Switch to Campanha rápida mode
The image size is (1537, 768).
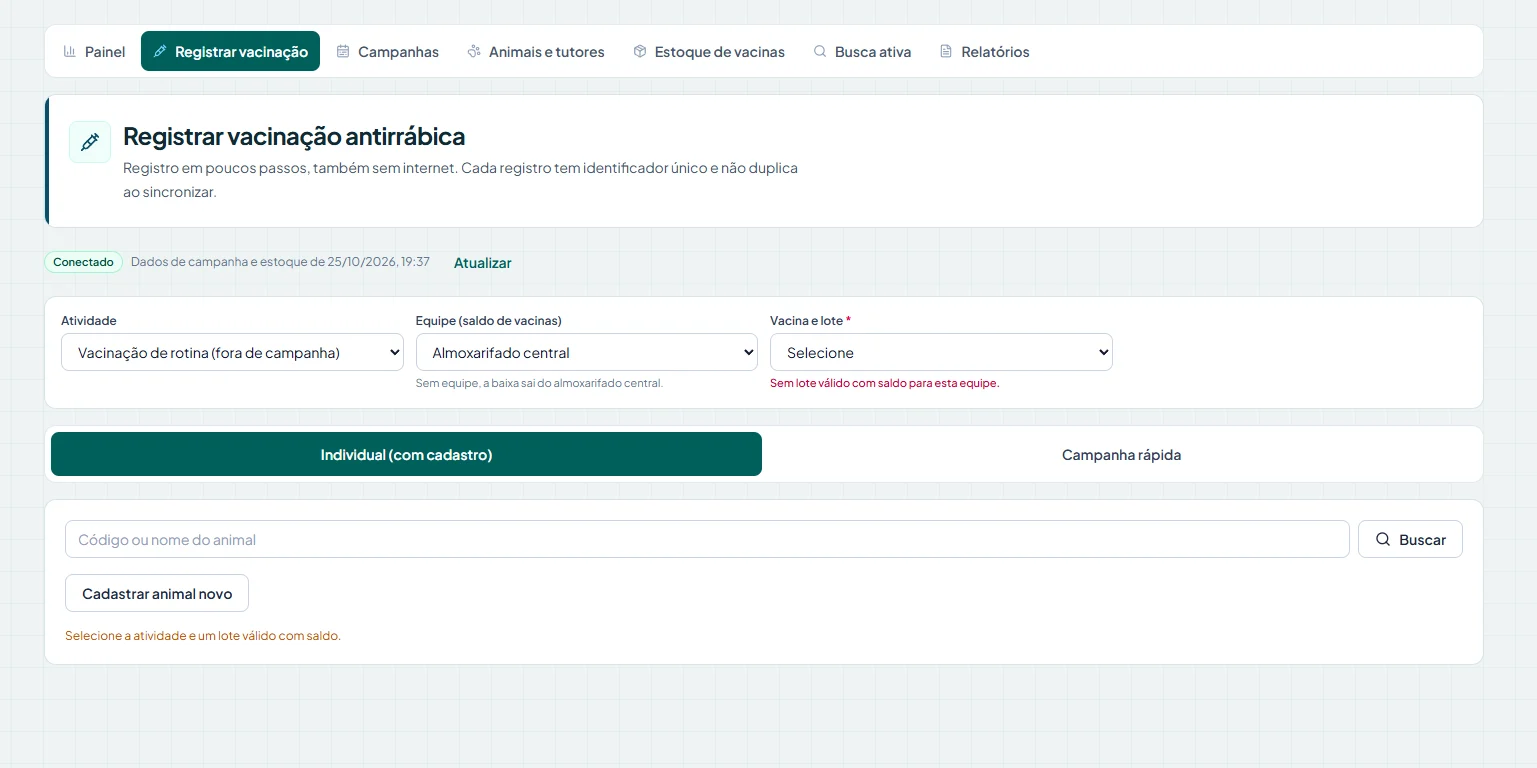[x=1121, y=454]
